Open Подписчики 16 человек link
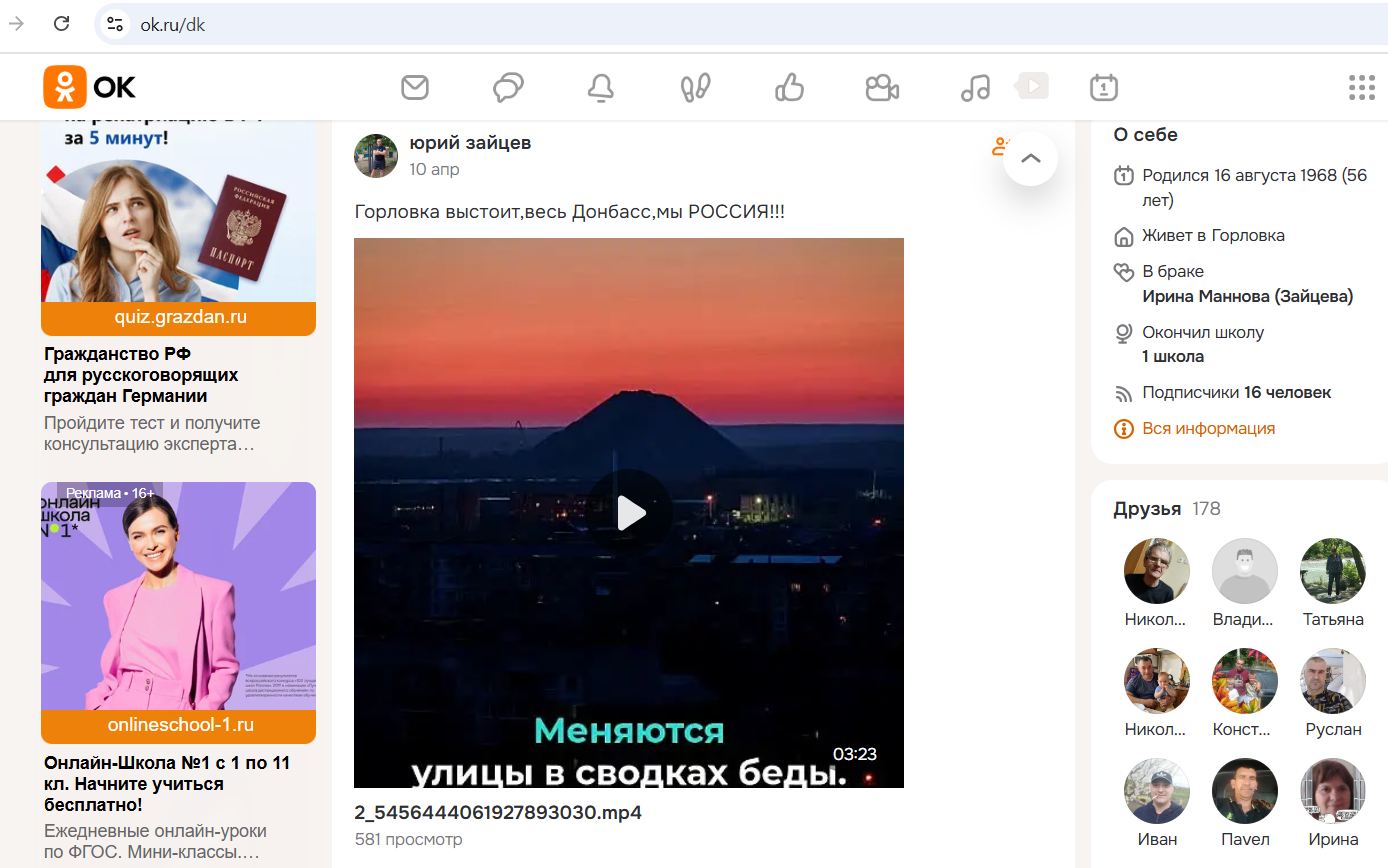The image size is (1388, 868). click(x=1237, y=392)
